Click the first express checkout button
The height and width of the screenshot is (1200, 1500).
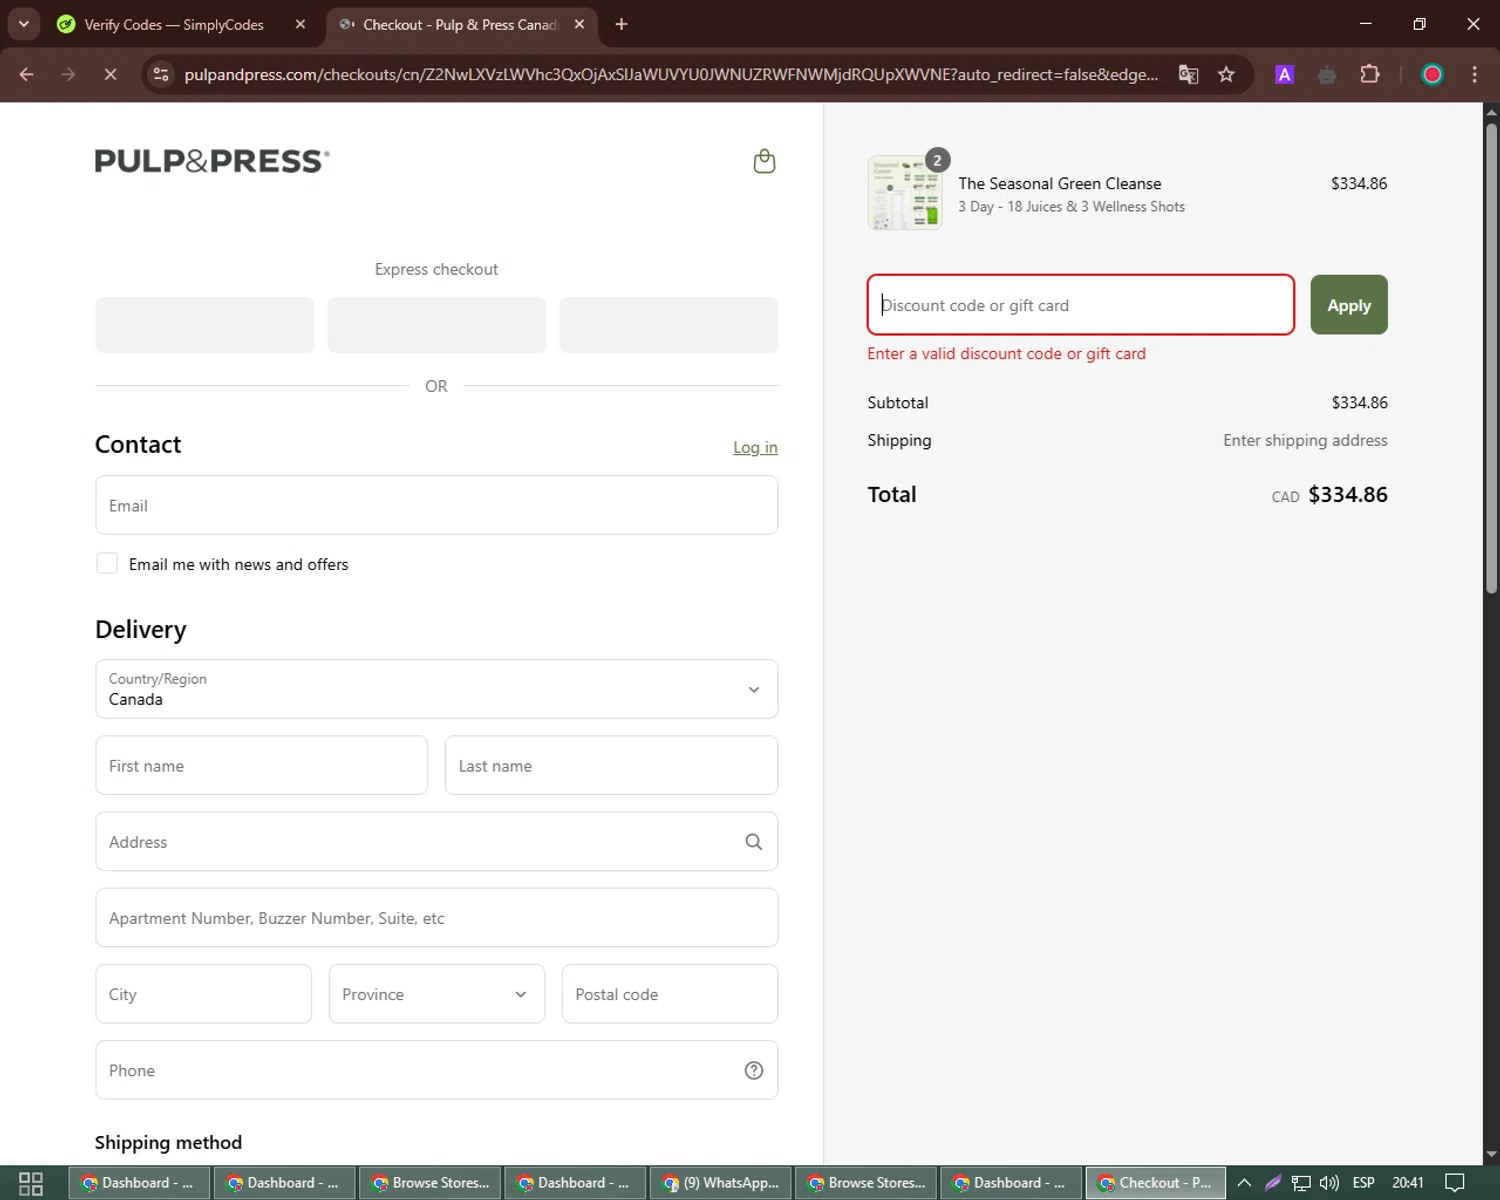point(205,325)
